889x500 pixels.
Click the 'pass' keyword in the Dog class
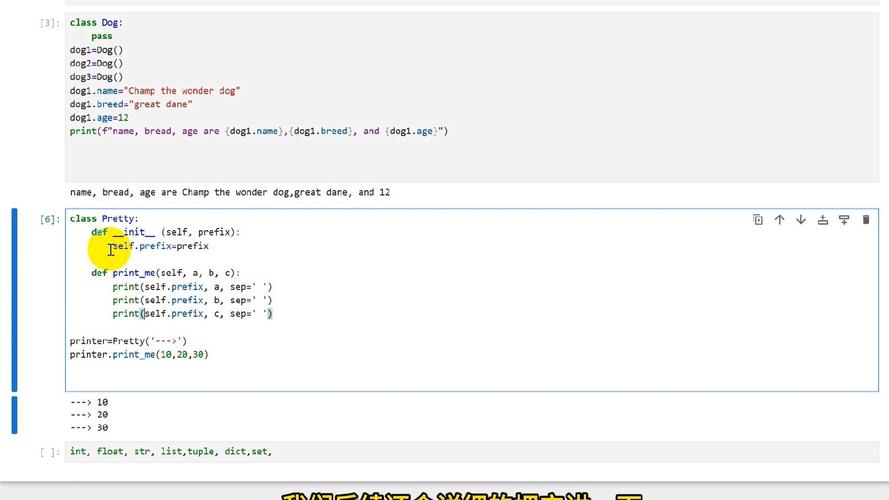(x=101, y=36)
